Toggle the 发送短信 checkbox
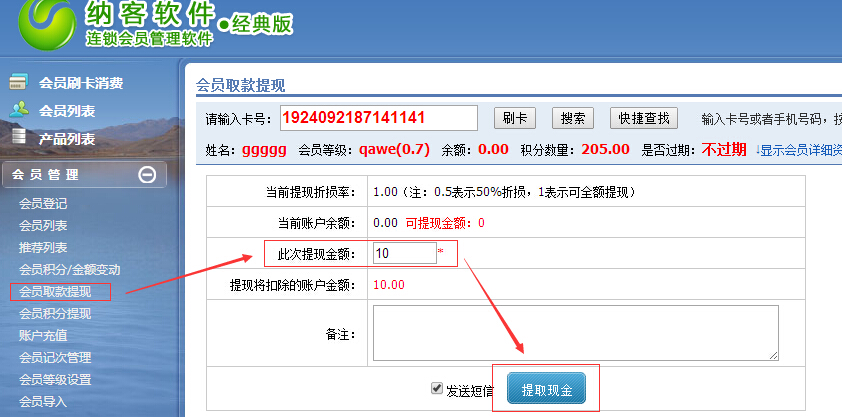Image resolution: width=842 pixels, height=417 pixels. coord(437,389)
